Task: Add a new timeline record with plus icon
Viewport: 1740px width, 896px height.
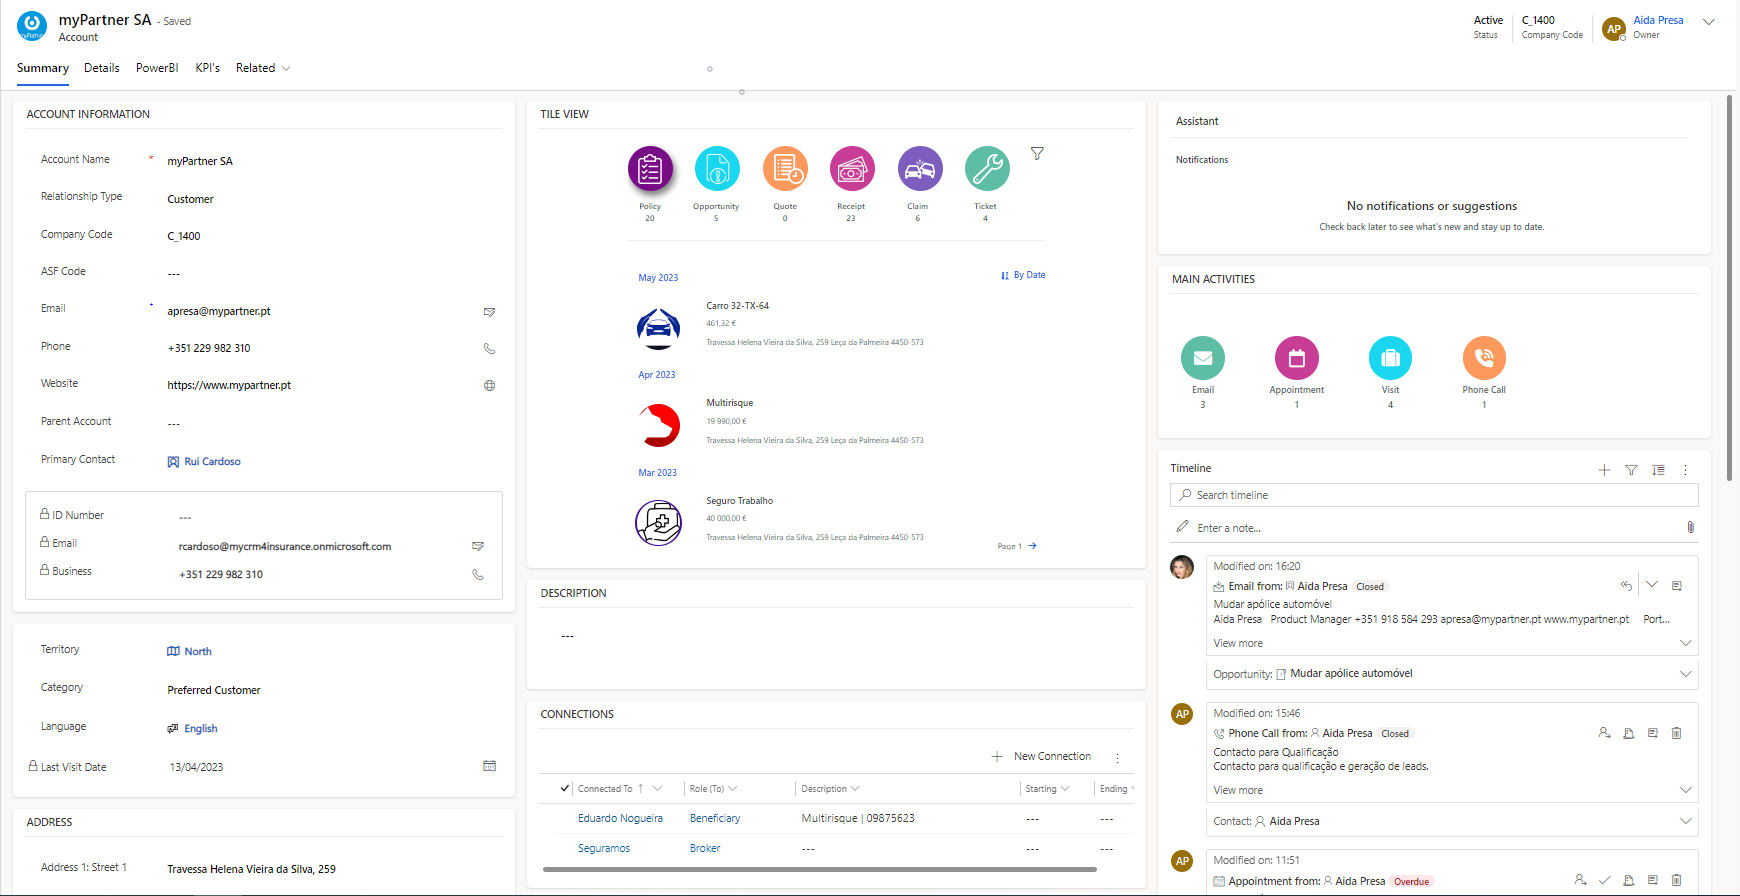Action: point(1604,470)
